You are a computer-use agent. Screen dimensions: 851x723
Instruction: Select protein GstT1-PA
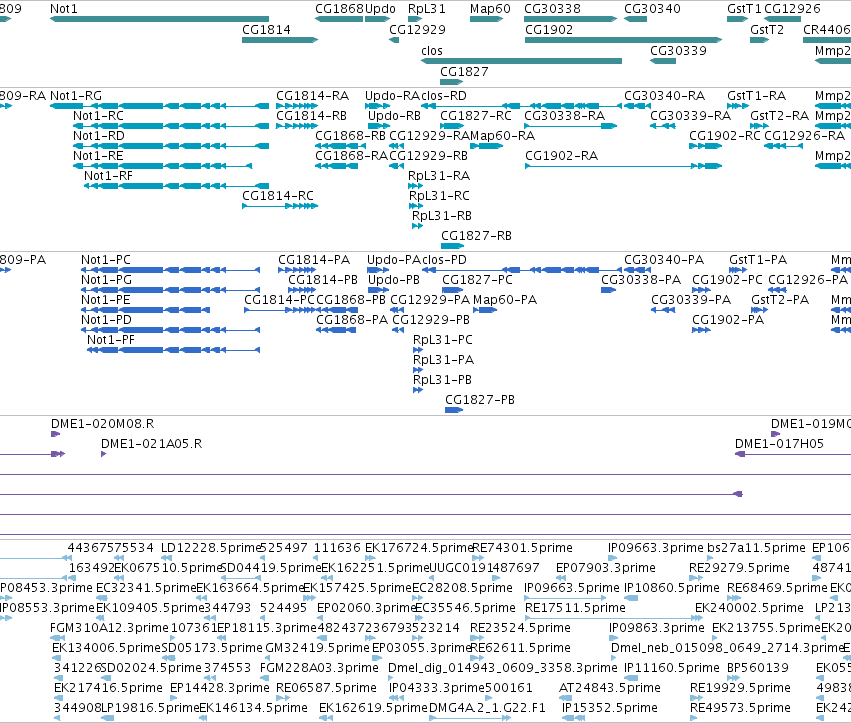(x=738, y=270)
